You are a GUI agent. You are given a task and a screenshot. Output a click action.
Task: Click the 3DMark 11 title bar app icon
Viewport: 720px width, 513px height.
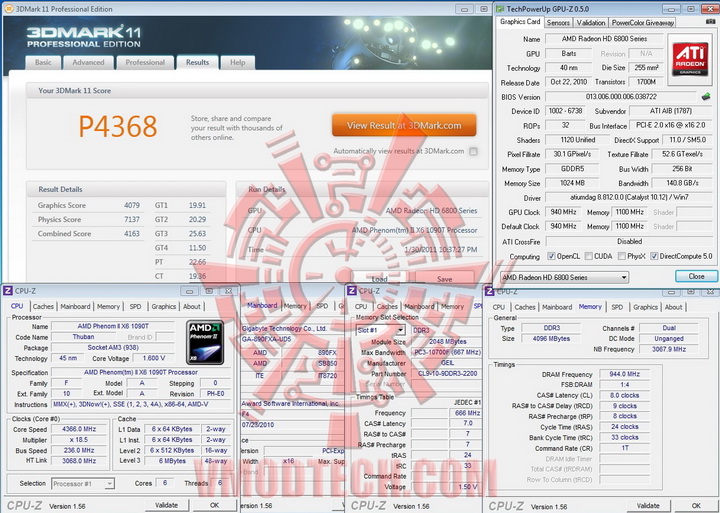click(x=8, y=9)
